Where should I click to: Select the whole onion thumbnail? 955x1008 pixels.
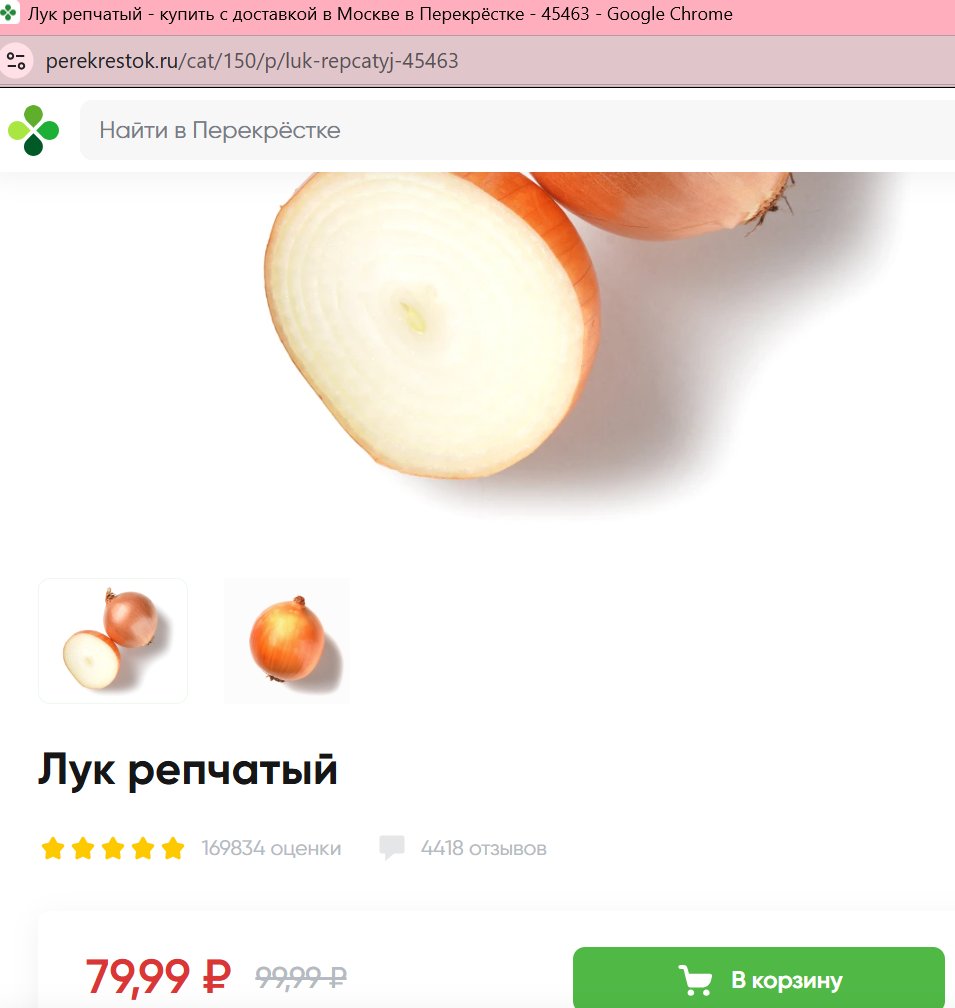click(287, 640)
